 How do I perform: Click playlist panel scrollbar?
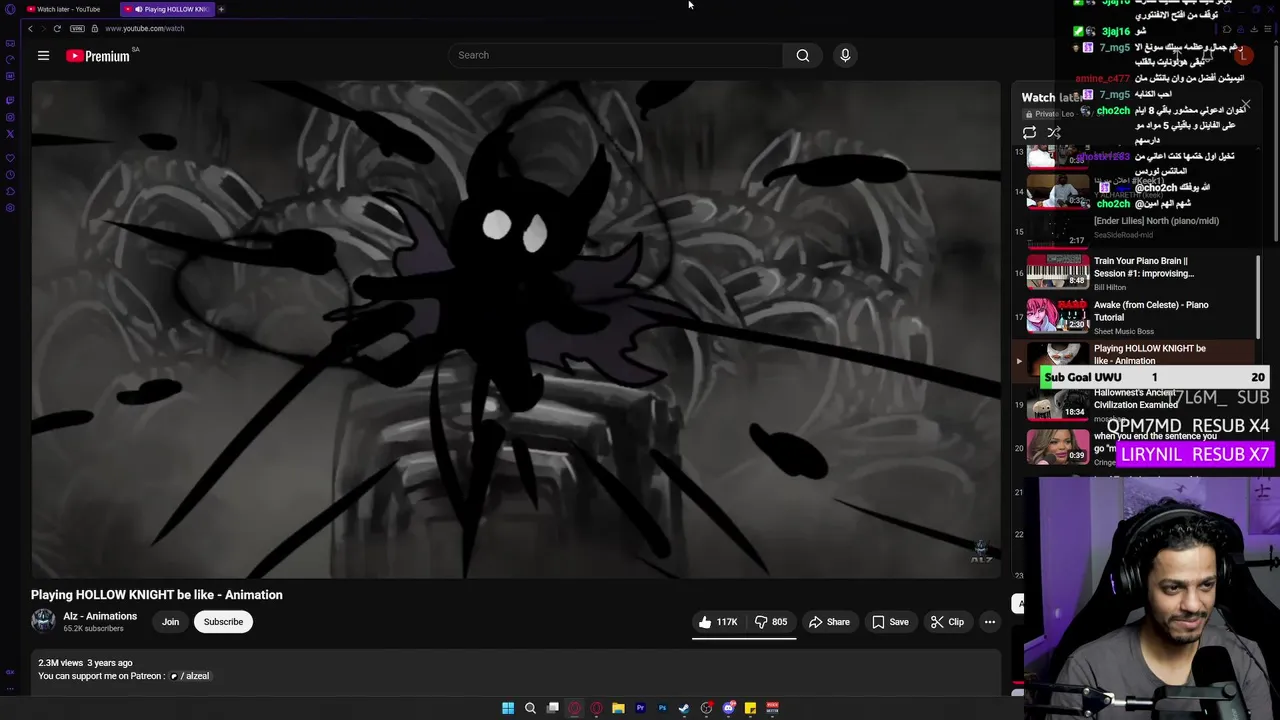[1258, 297]
